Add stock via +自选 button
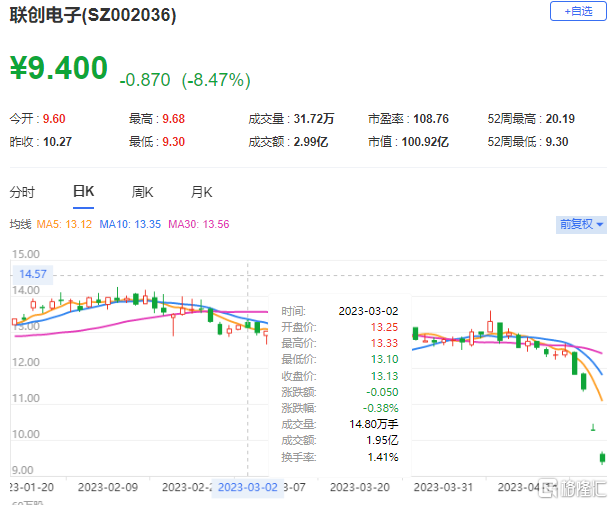Screen dimensions: 613x505 pyautogui.click(x=578, y=11)
